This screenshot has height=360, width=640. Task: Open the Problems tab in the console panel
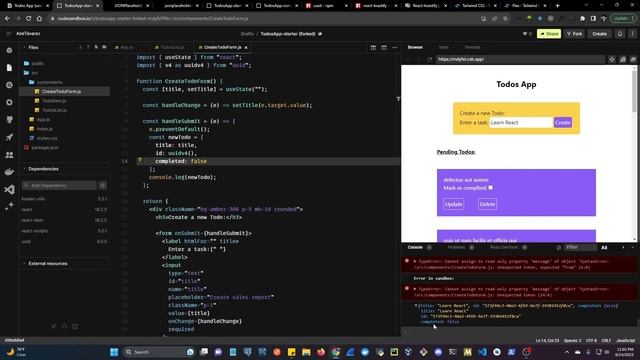click(x=456, y=247)
